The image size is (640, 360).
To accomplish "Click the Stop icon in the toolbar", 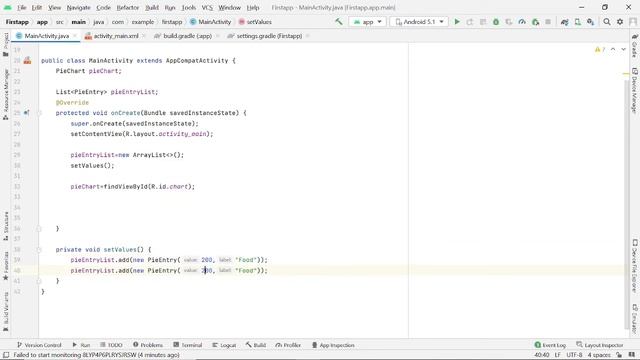I will (548, 22).
